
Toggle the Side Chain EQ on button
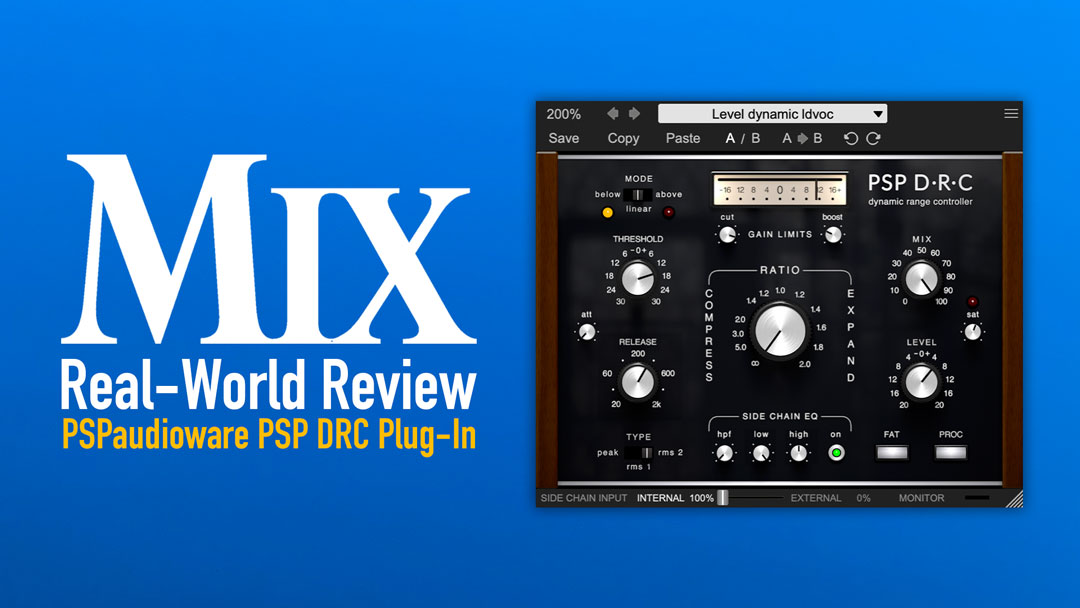pyautogui.click(x=836, y=453)
